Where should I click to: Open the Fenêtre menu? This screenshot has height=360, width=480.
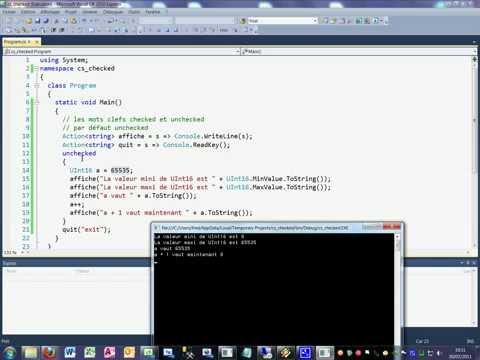coord(153,12)
